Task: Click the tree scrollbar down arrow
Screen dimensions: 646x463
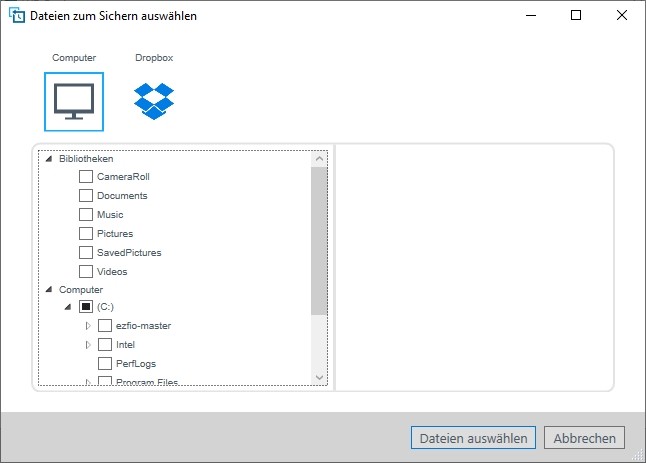Action: click(319, 377)
